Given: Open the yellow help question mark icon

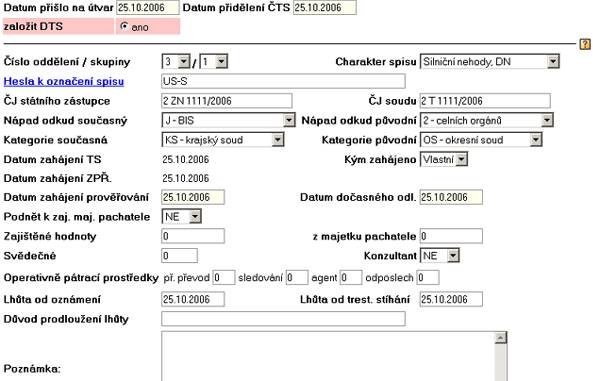Looking at the screenshot, I should pyautogui.click(x=585, y=44).
